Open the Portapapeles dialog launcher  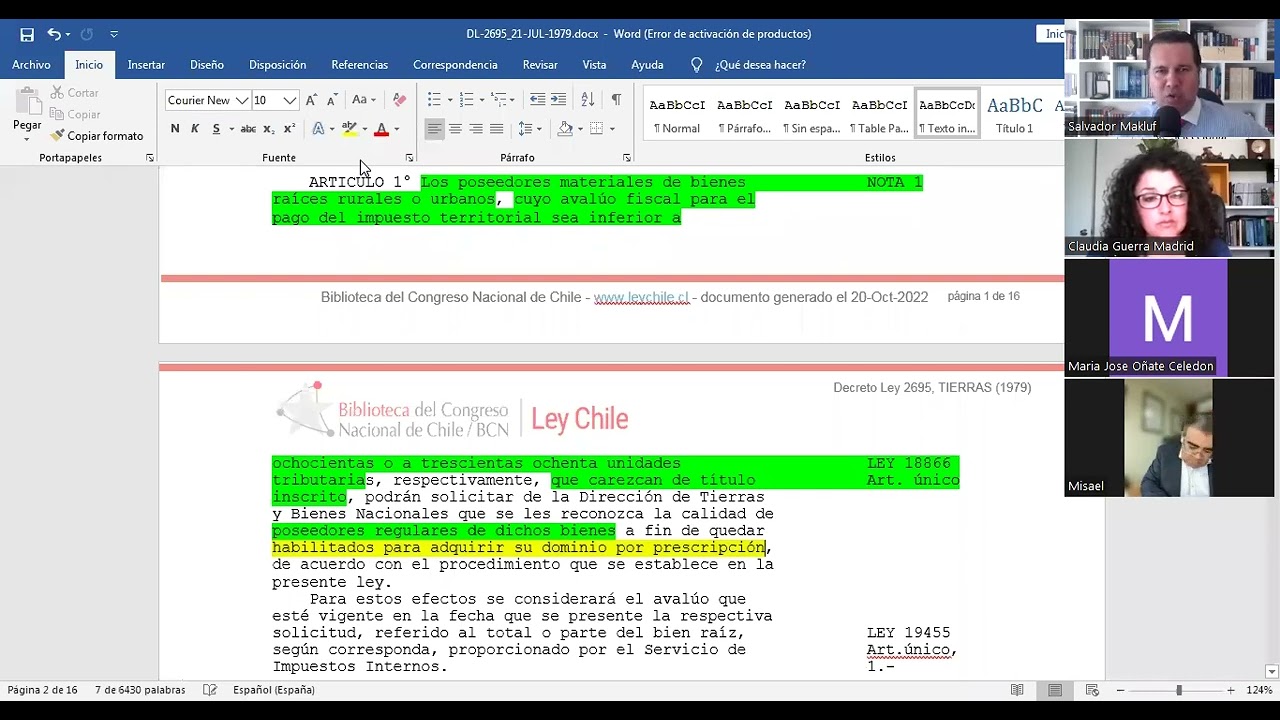pyautogui.click(x=150, y=158)
